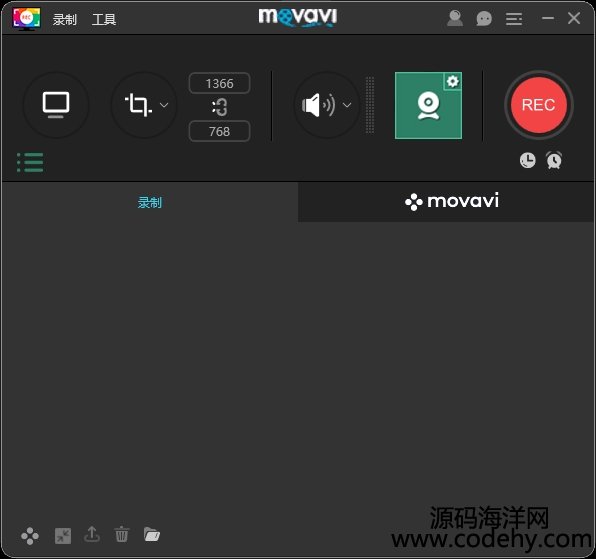
Task: Switch to the movavi tab
Action: (447, 202)
